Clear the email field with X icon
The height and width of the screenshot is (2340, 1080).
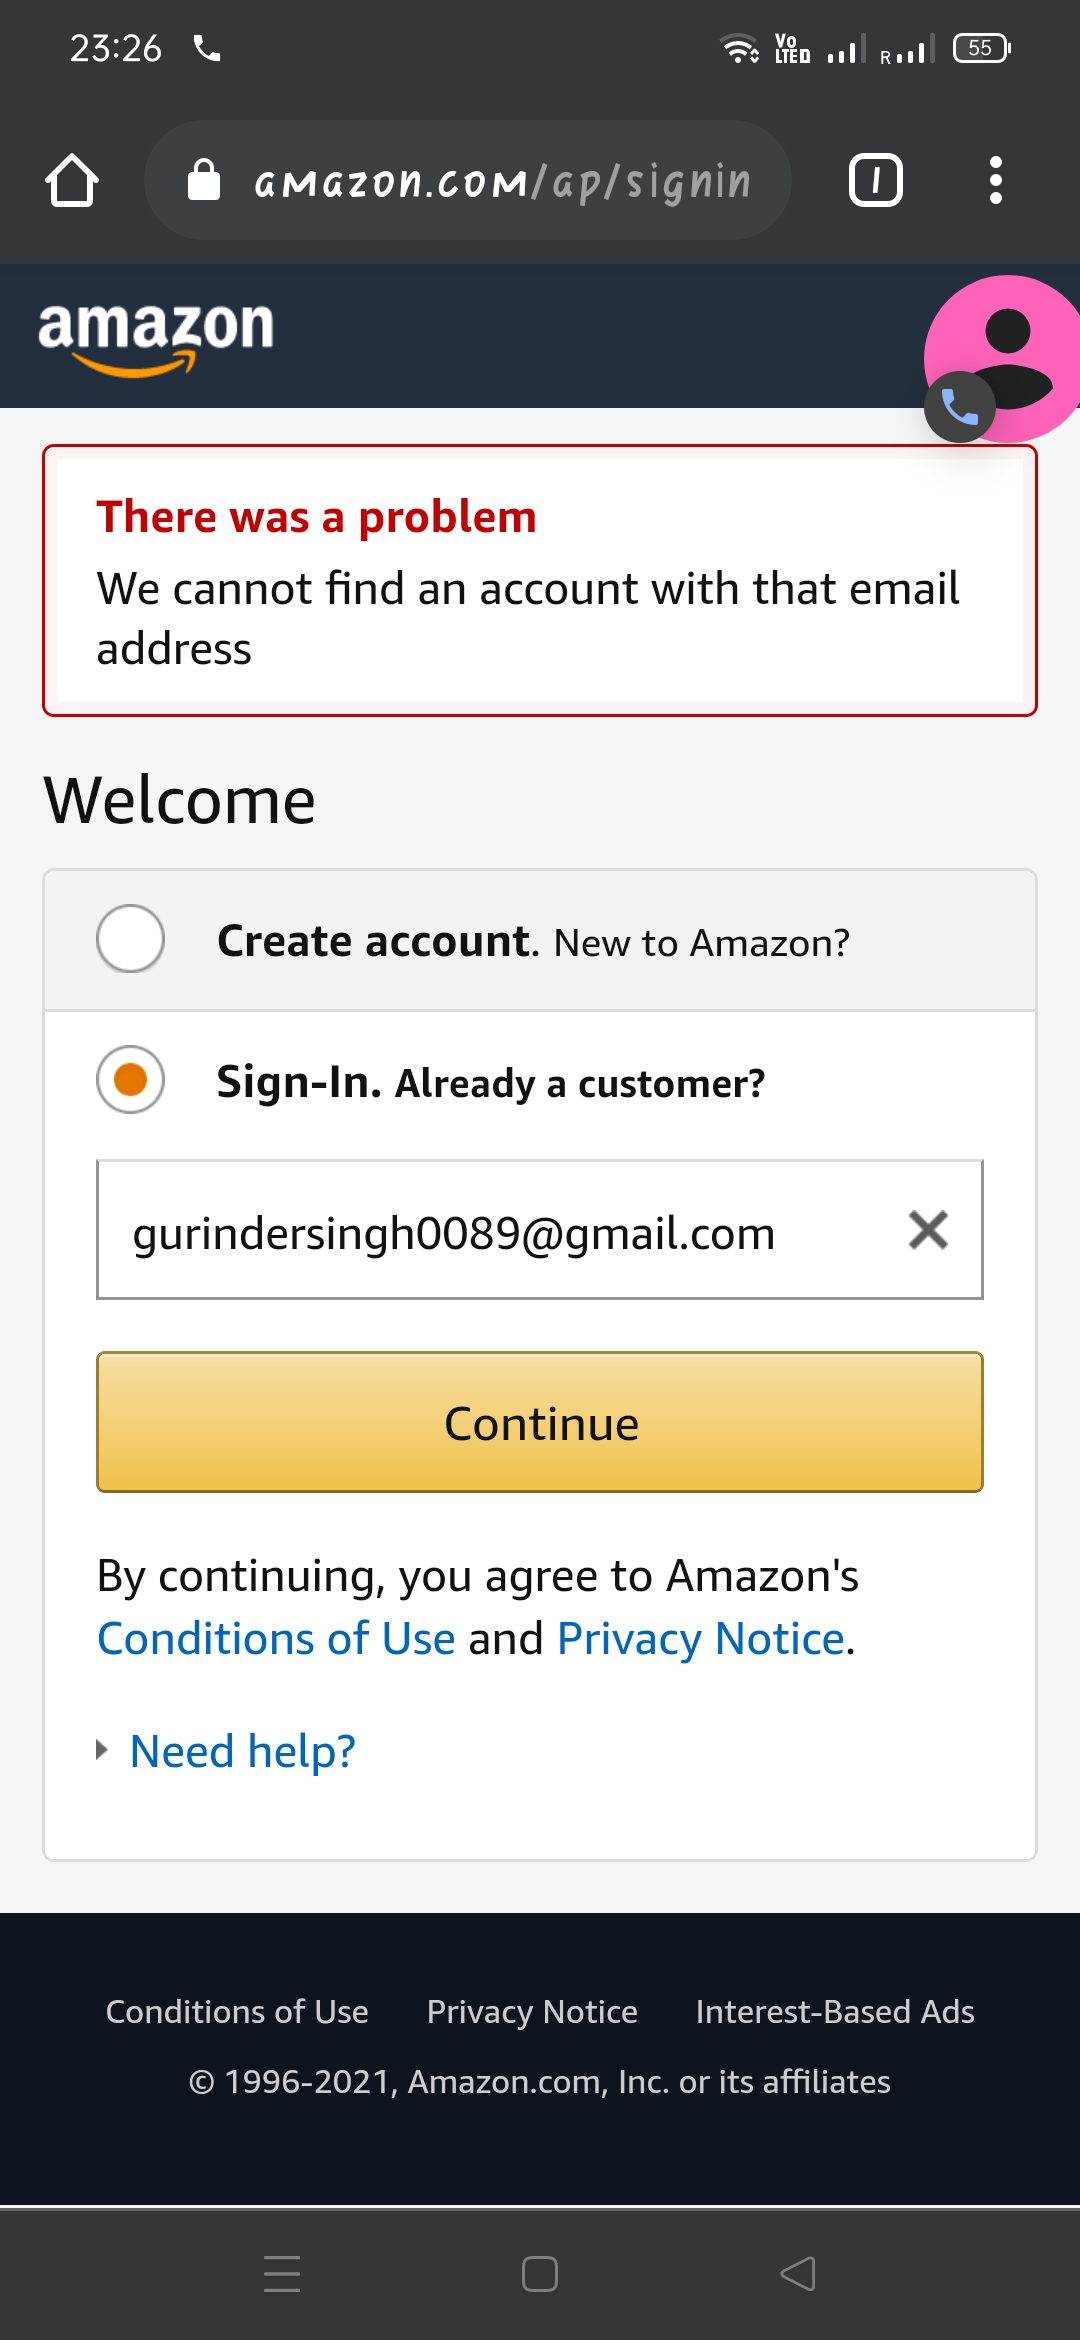(x=928, y=1230)
